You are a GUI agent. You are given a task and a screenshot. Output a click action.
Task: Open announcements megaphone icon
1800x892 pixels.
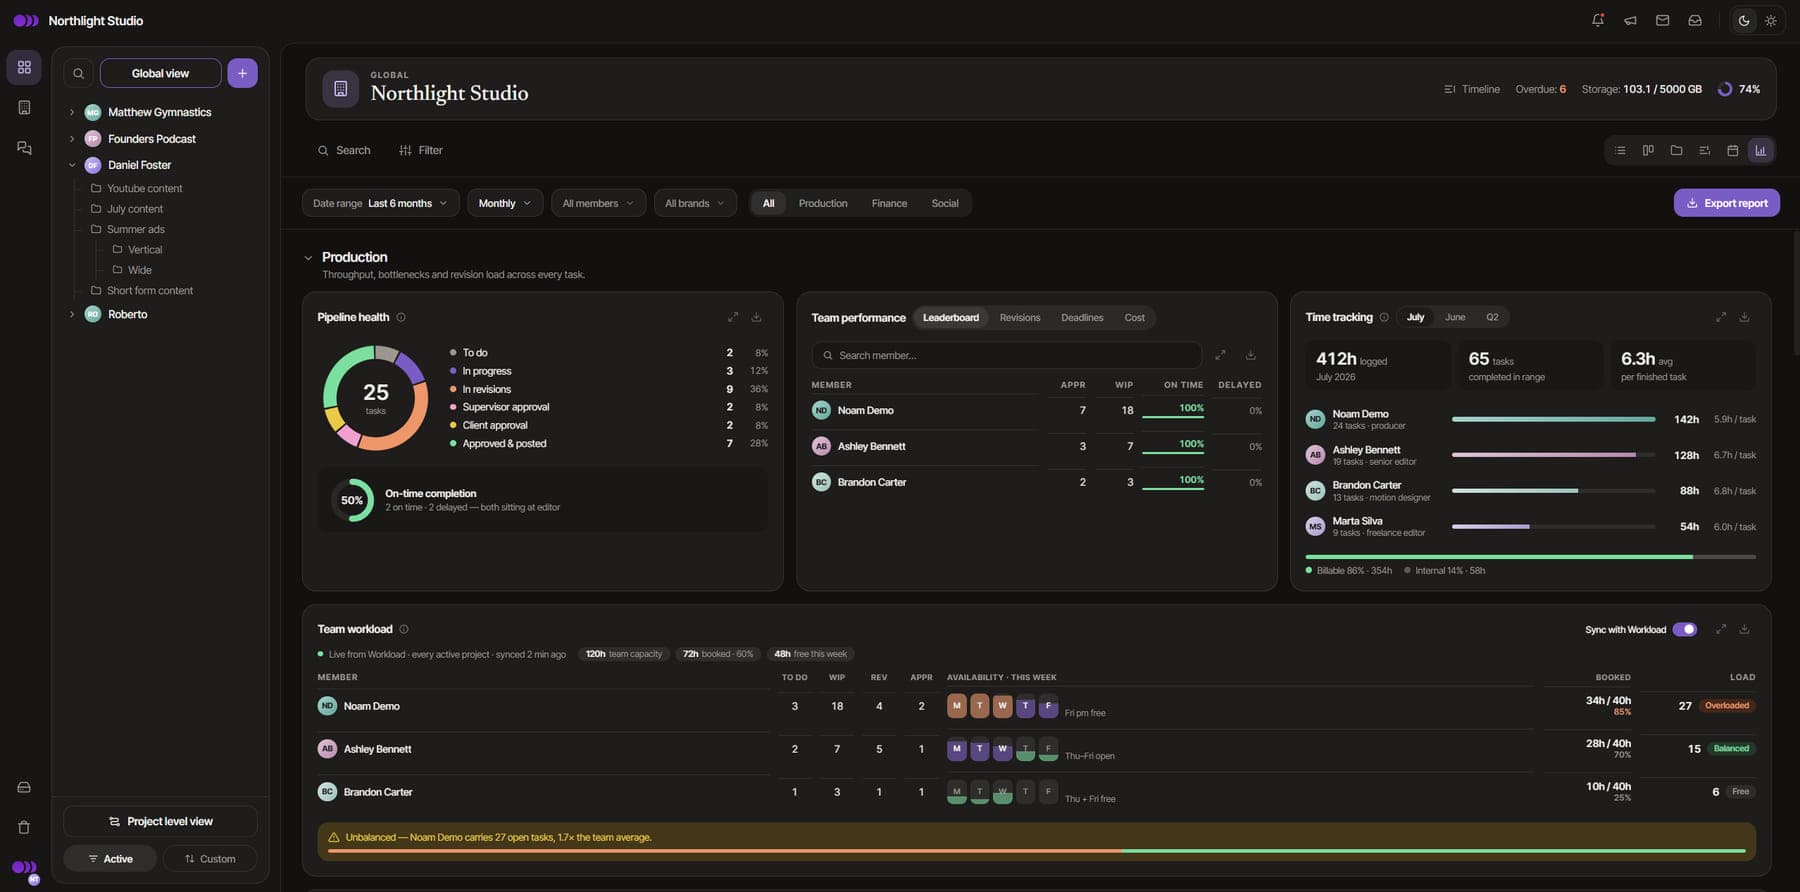(x=1630, y=20)
